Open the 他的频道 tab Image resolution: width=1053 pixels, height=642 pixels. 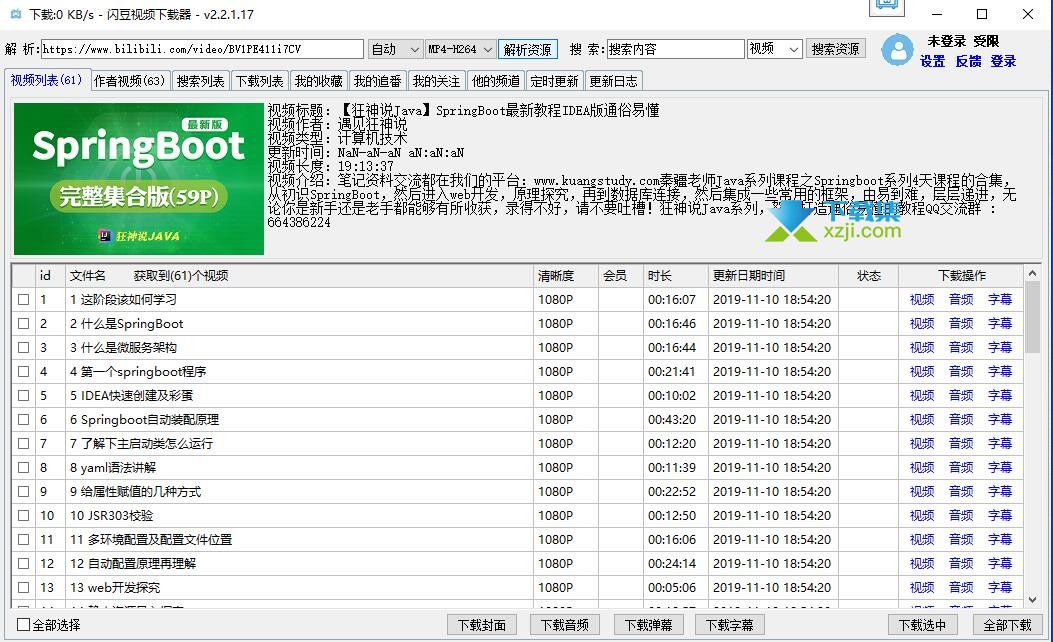(x=496, y=81)
